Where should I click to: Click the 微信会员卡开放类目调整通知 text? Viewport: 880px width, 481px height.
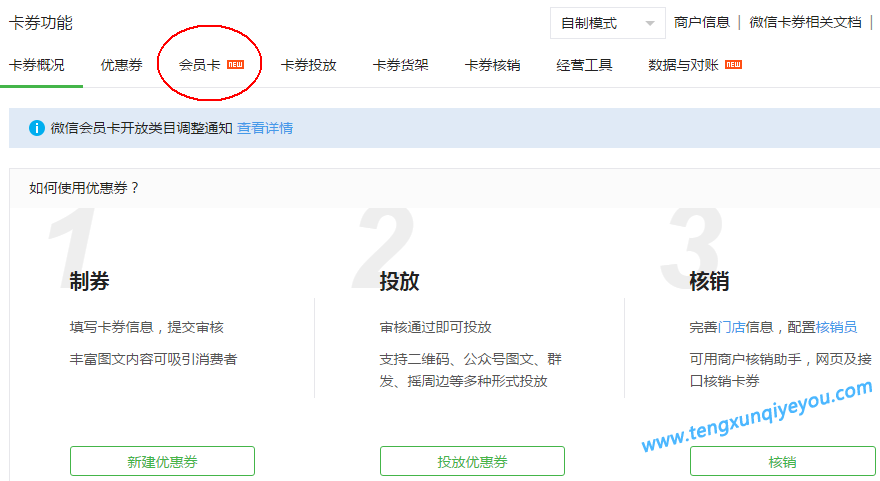click(x=141, y=128)
